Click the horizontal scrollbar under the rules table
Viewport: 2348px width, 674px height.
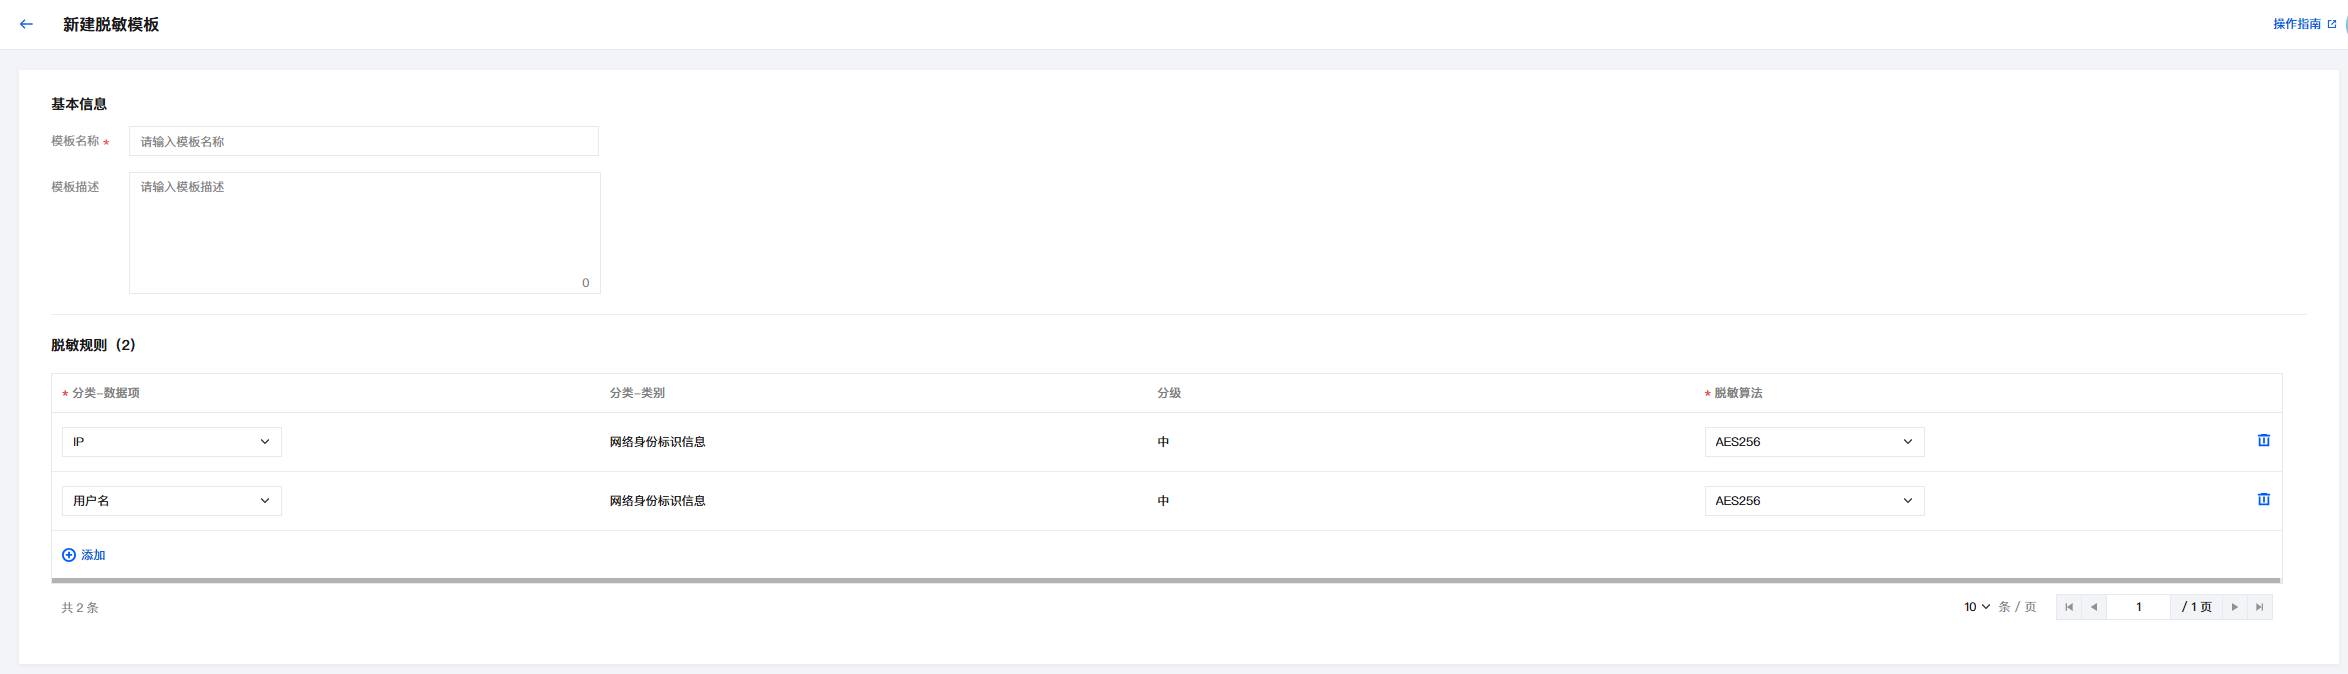click(1166, 580)
